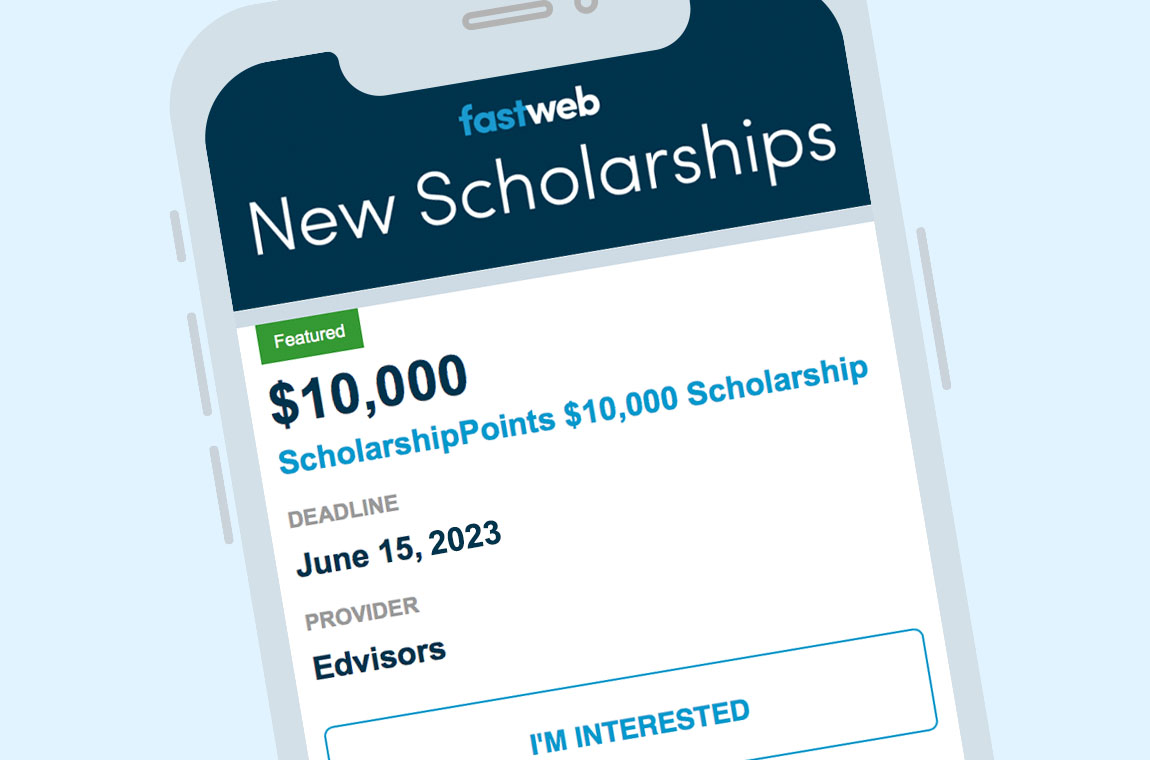This screenshot has height=760, width=1150.
Task: Tap the green Featured badge
Action: point(309,336)
